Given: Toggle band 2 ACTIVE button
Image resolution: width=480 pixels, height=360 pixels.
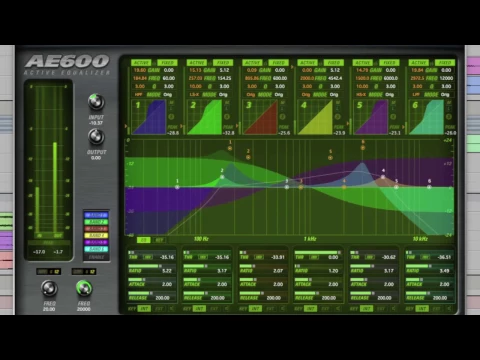Looking at the screenshot, I should 197,63.
